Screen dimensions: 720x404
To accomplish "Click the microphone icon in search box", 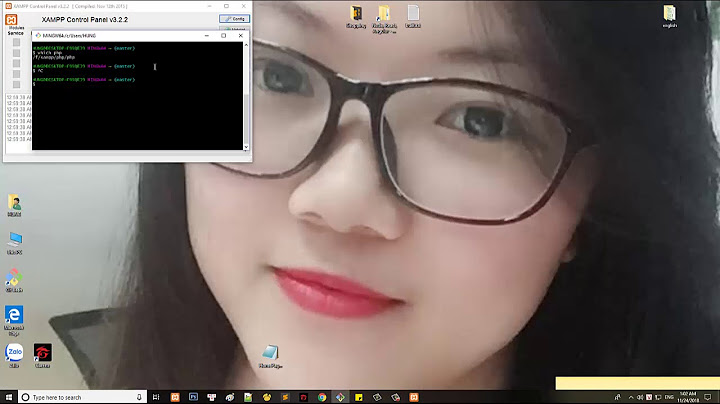I will (x=139, y=397).
